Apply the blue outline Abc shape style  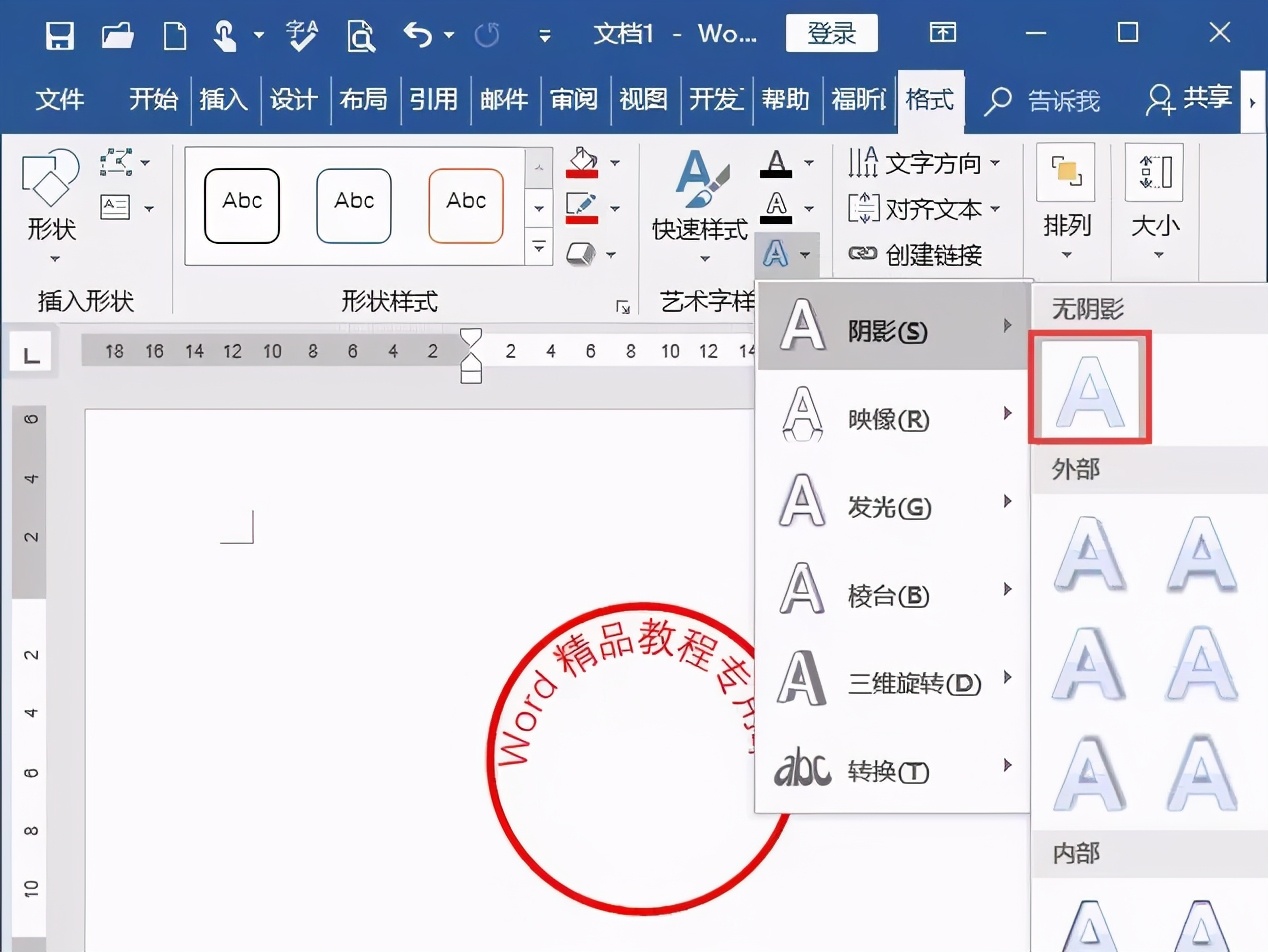click(x=354, y=206)
